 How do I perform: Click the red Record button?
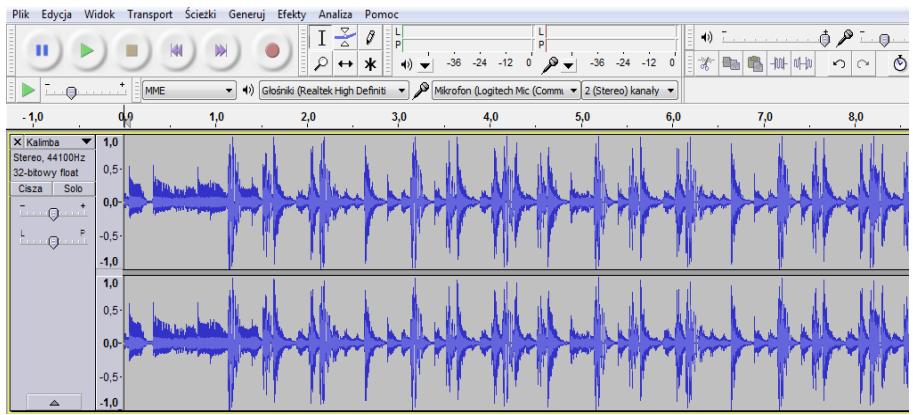[x=271, y=49]
